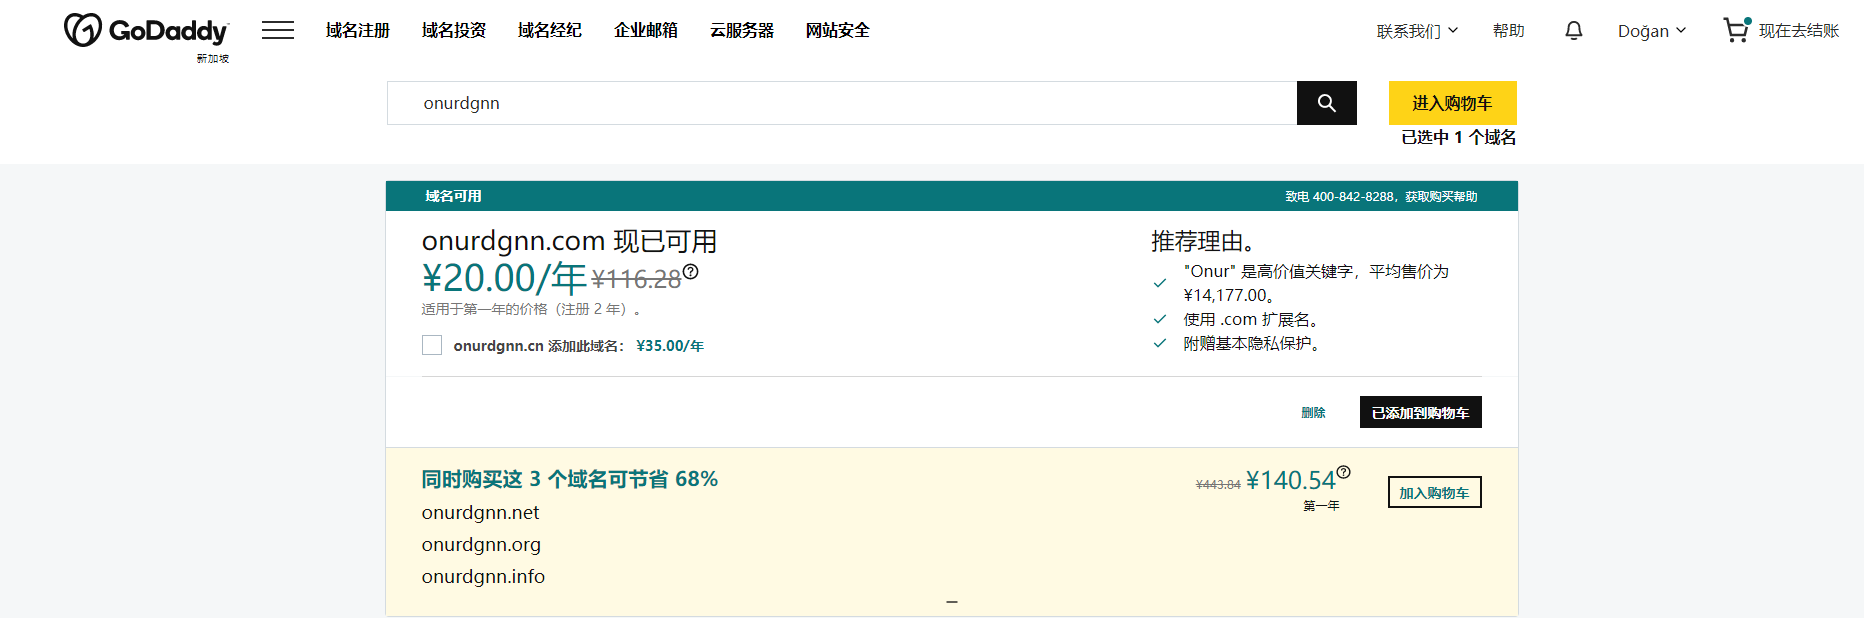This screenshot has width=1864, height=618.
Task: Click the shopping cart icon
Action: click(1736, 30)
